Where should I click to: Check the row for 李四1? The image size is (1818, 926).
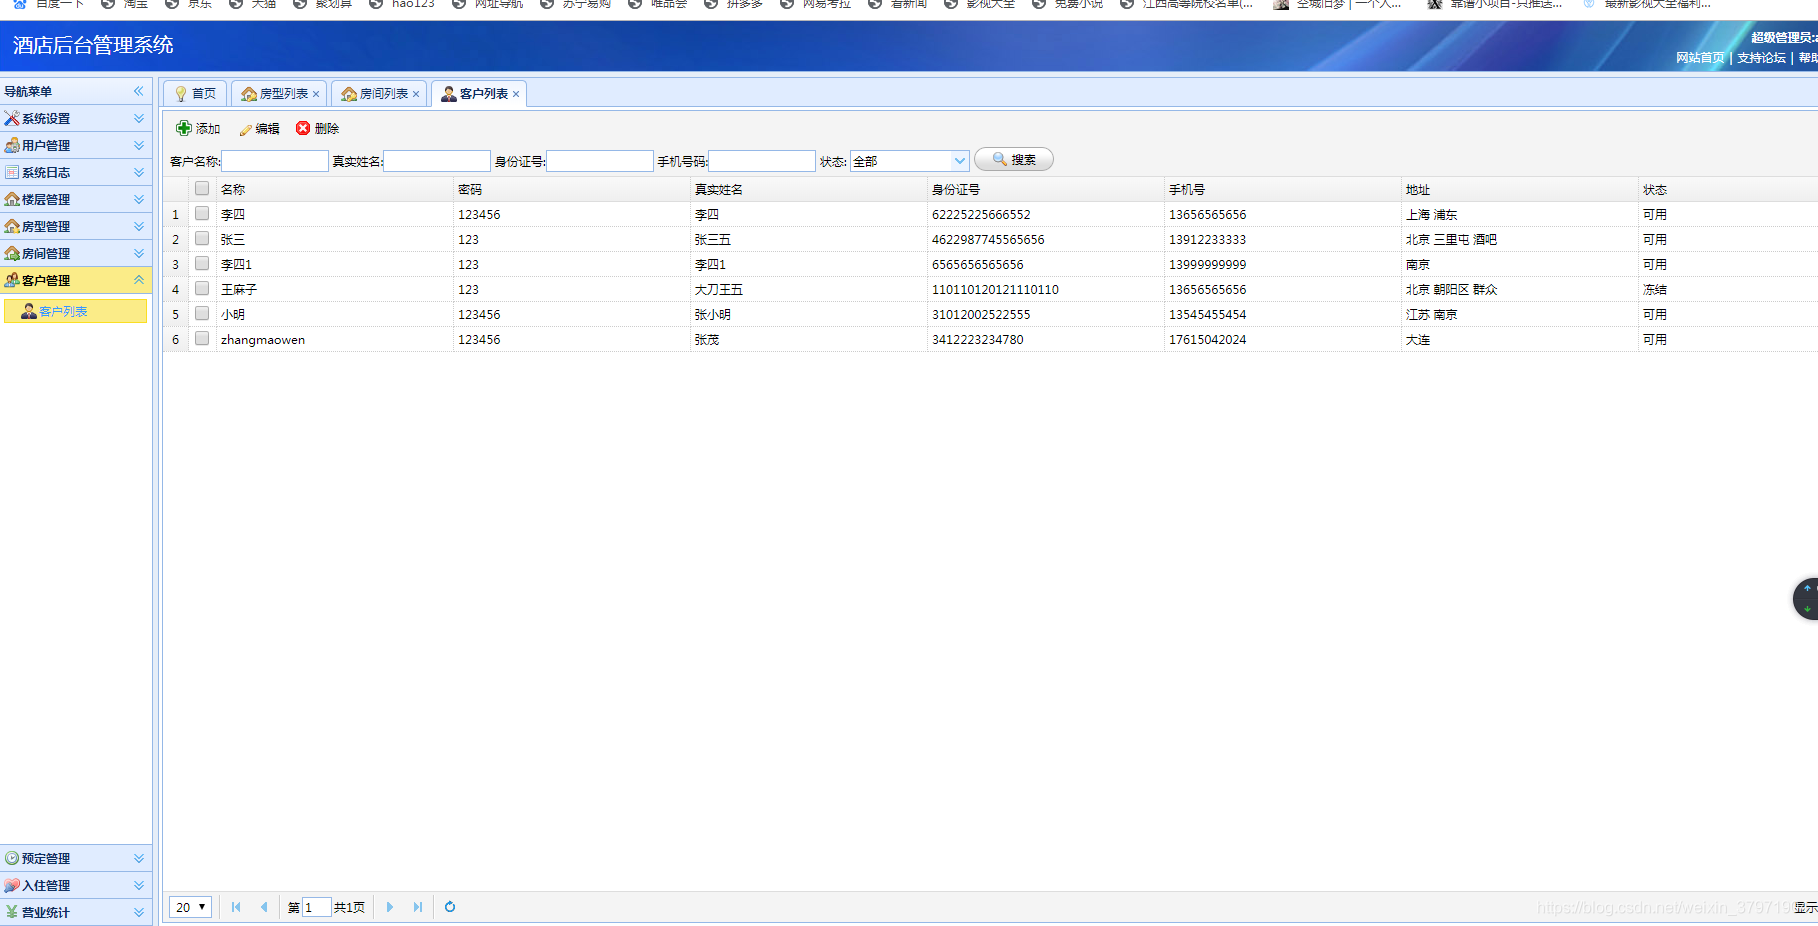tap(202, 263)
